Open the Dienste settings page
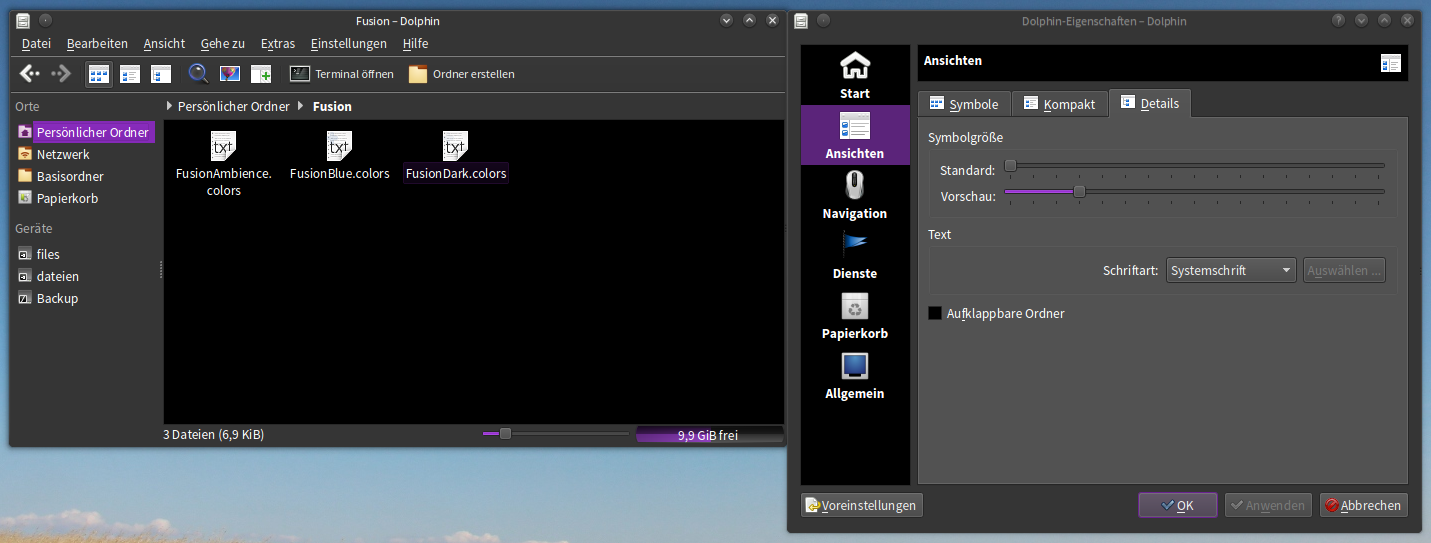 (855, 255)
